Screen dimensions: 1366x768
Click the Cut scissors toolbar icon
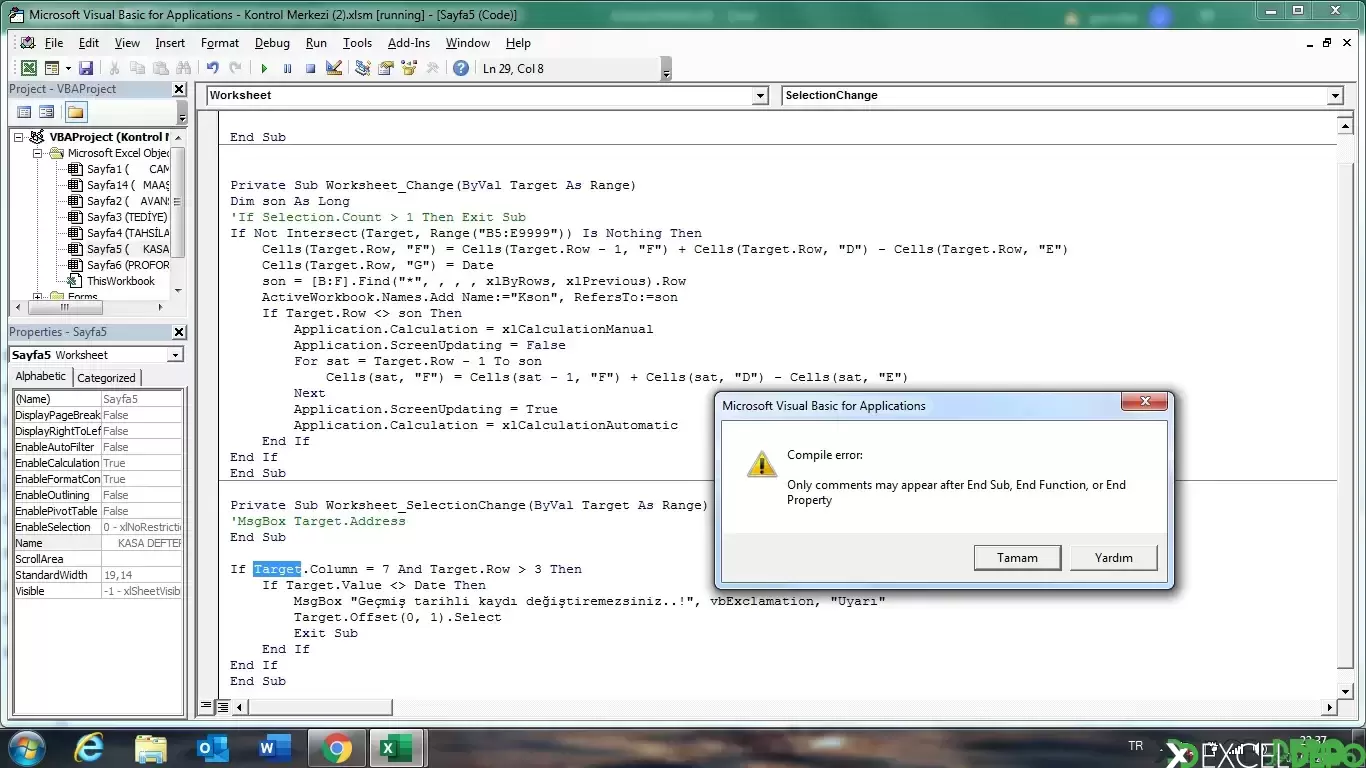(x=114, y=68)
